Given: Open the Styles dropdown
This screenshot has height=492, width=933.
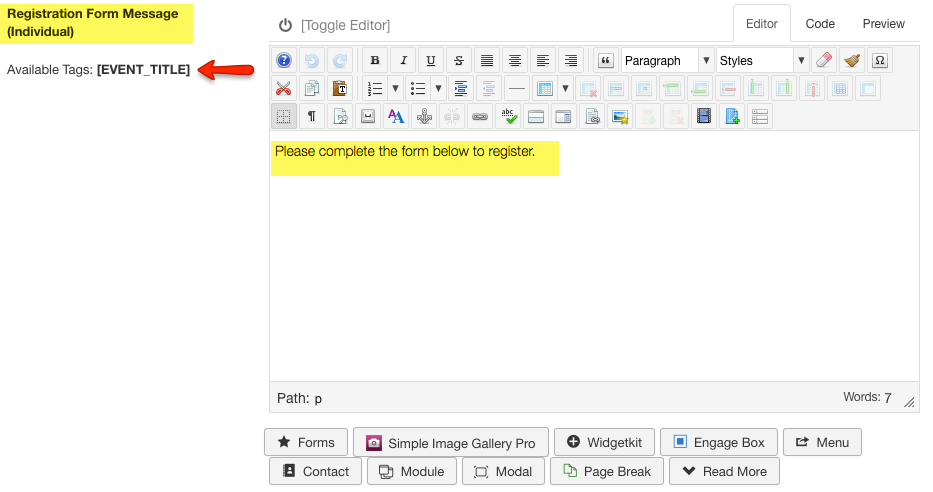Looking at the screenshot, I should [x=762, y=60].
